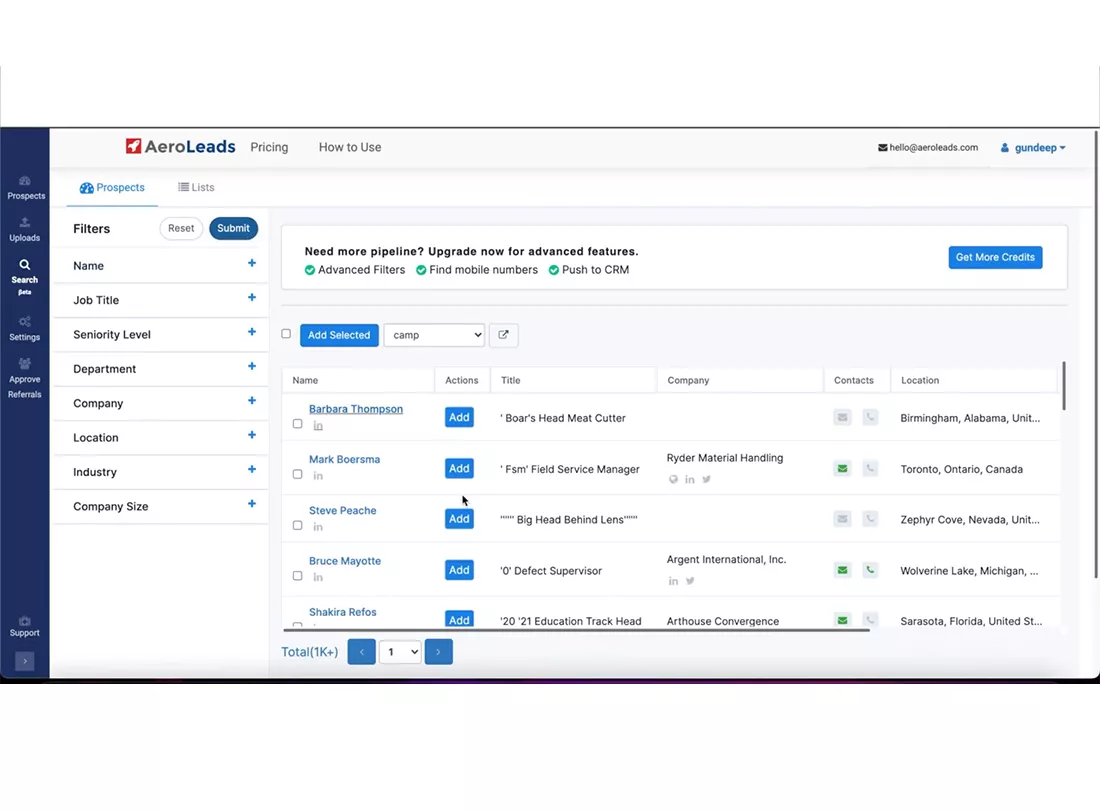Open the camp list dropdown
Viewport: 1100px width, 810px height.
(x=434, y=335)
